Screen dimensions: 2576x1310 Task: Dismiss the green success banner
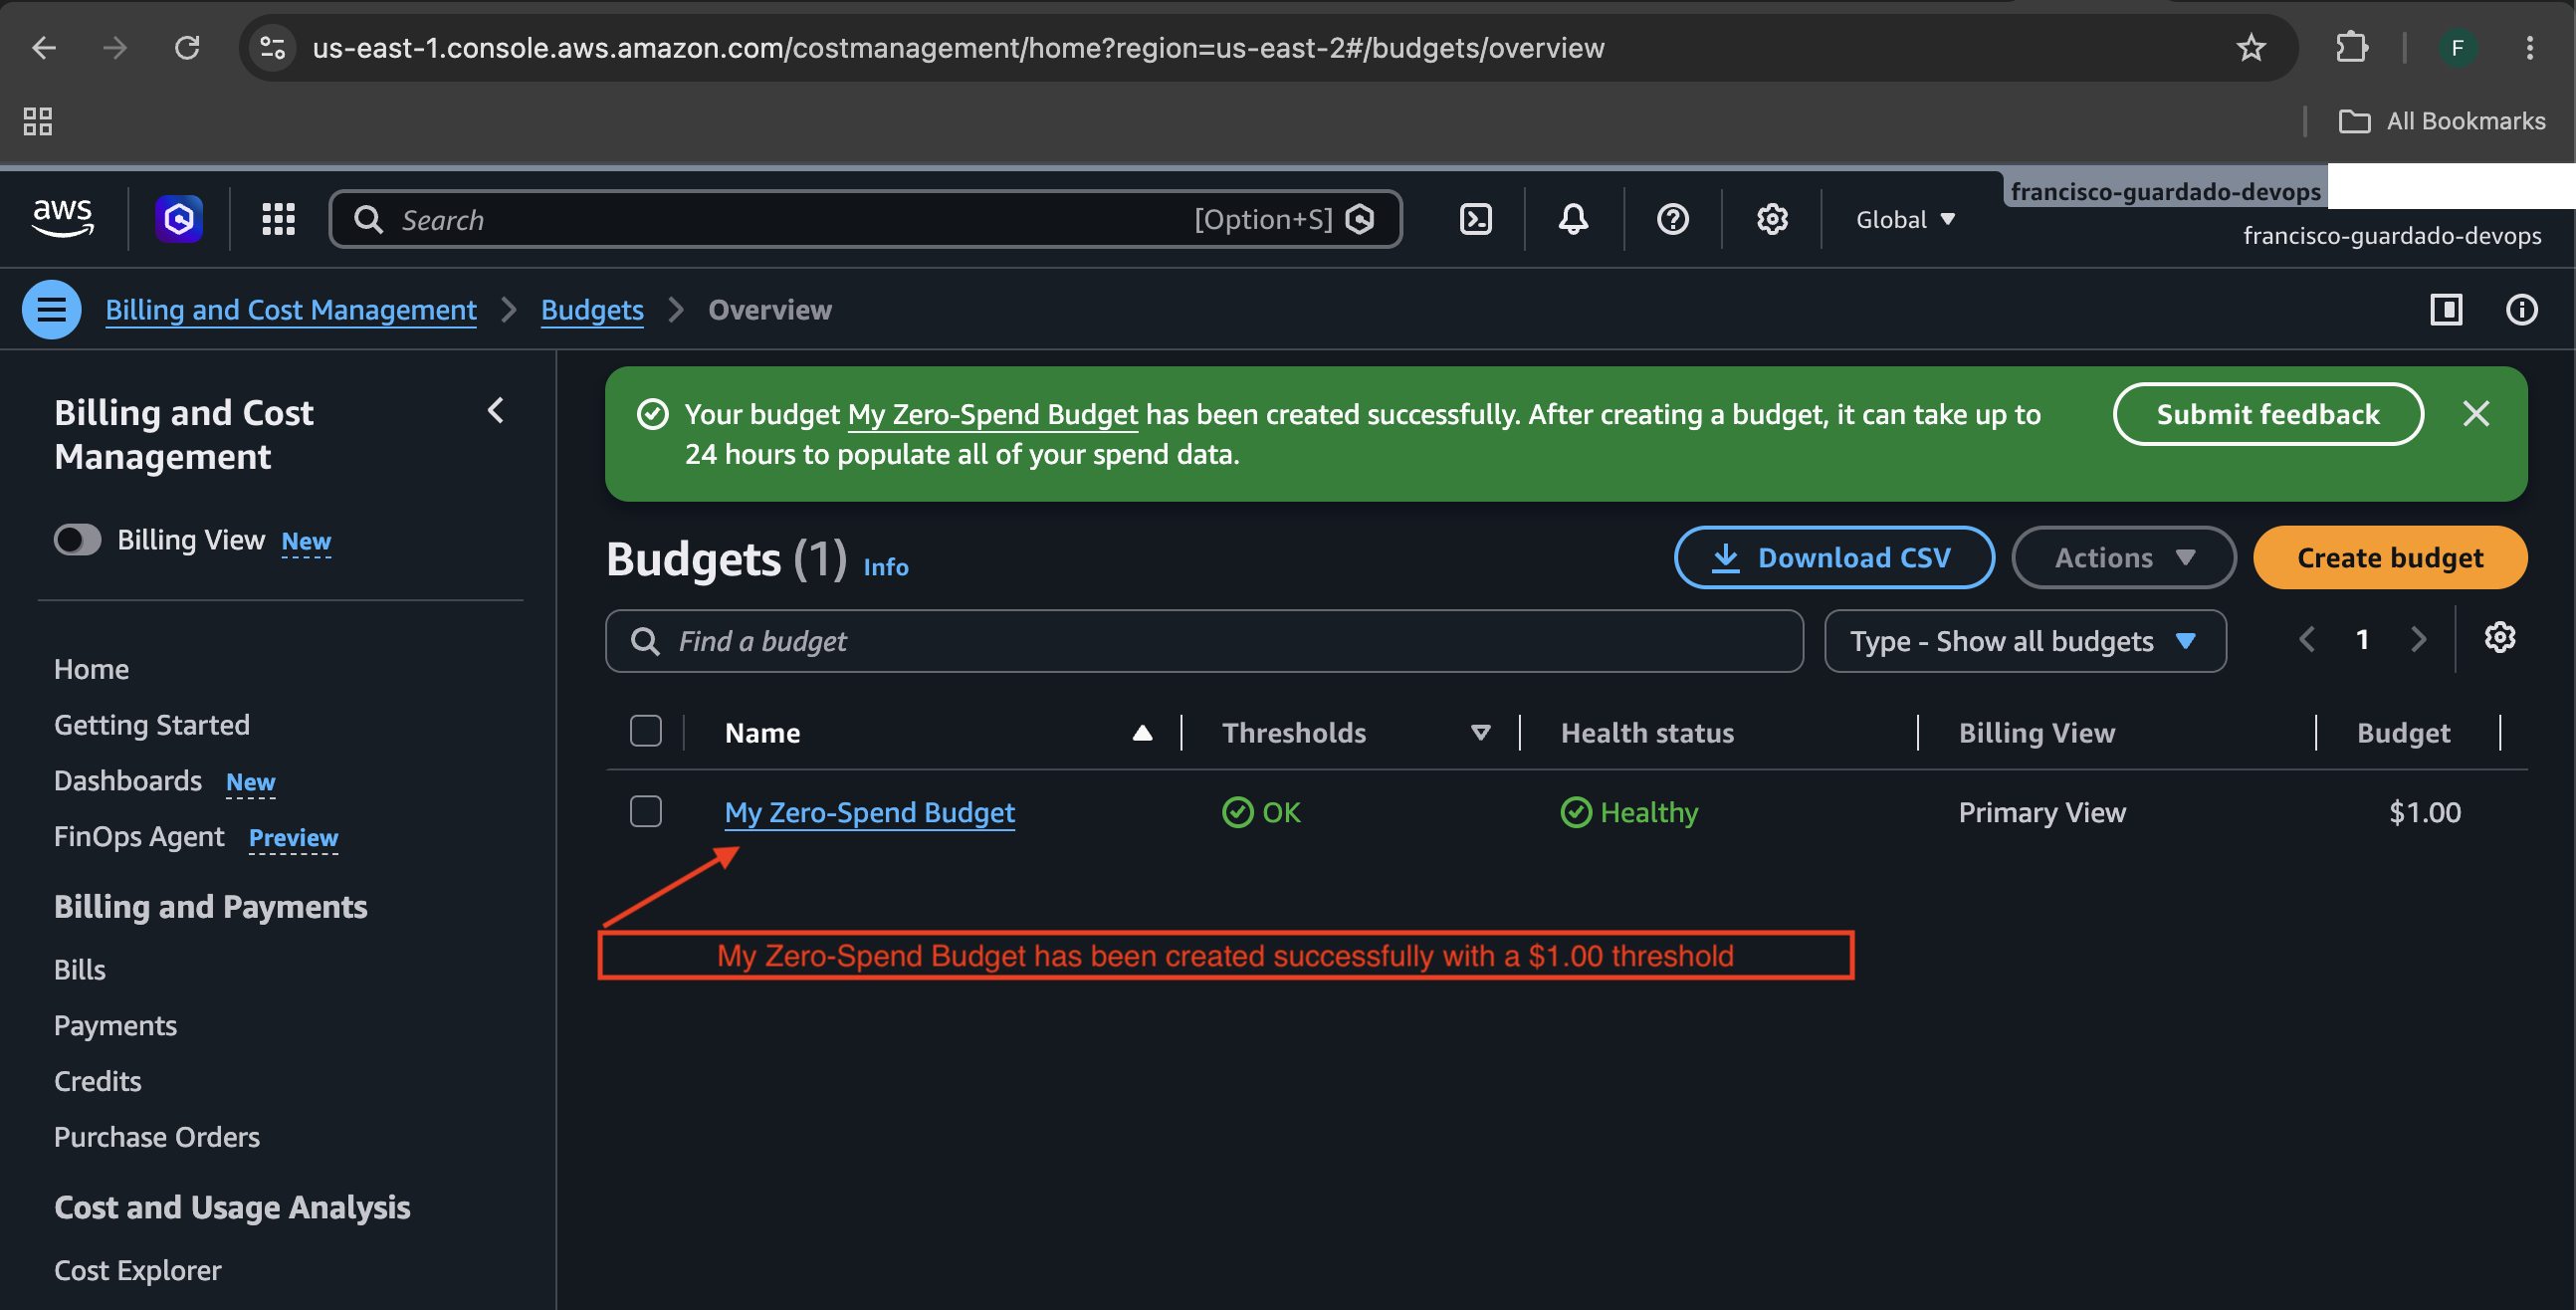(x=2476, y=414)
